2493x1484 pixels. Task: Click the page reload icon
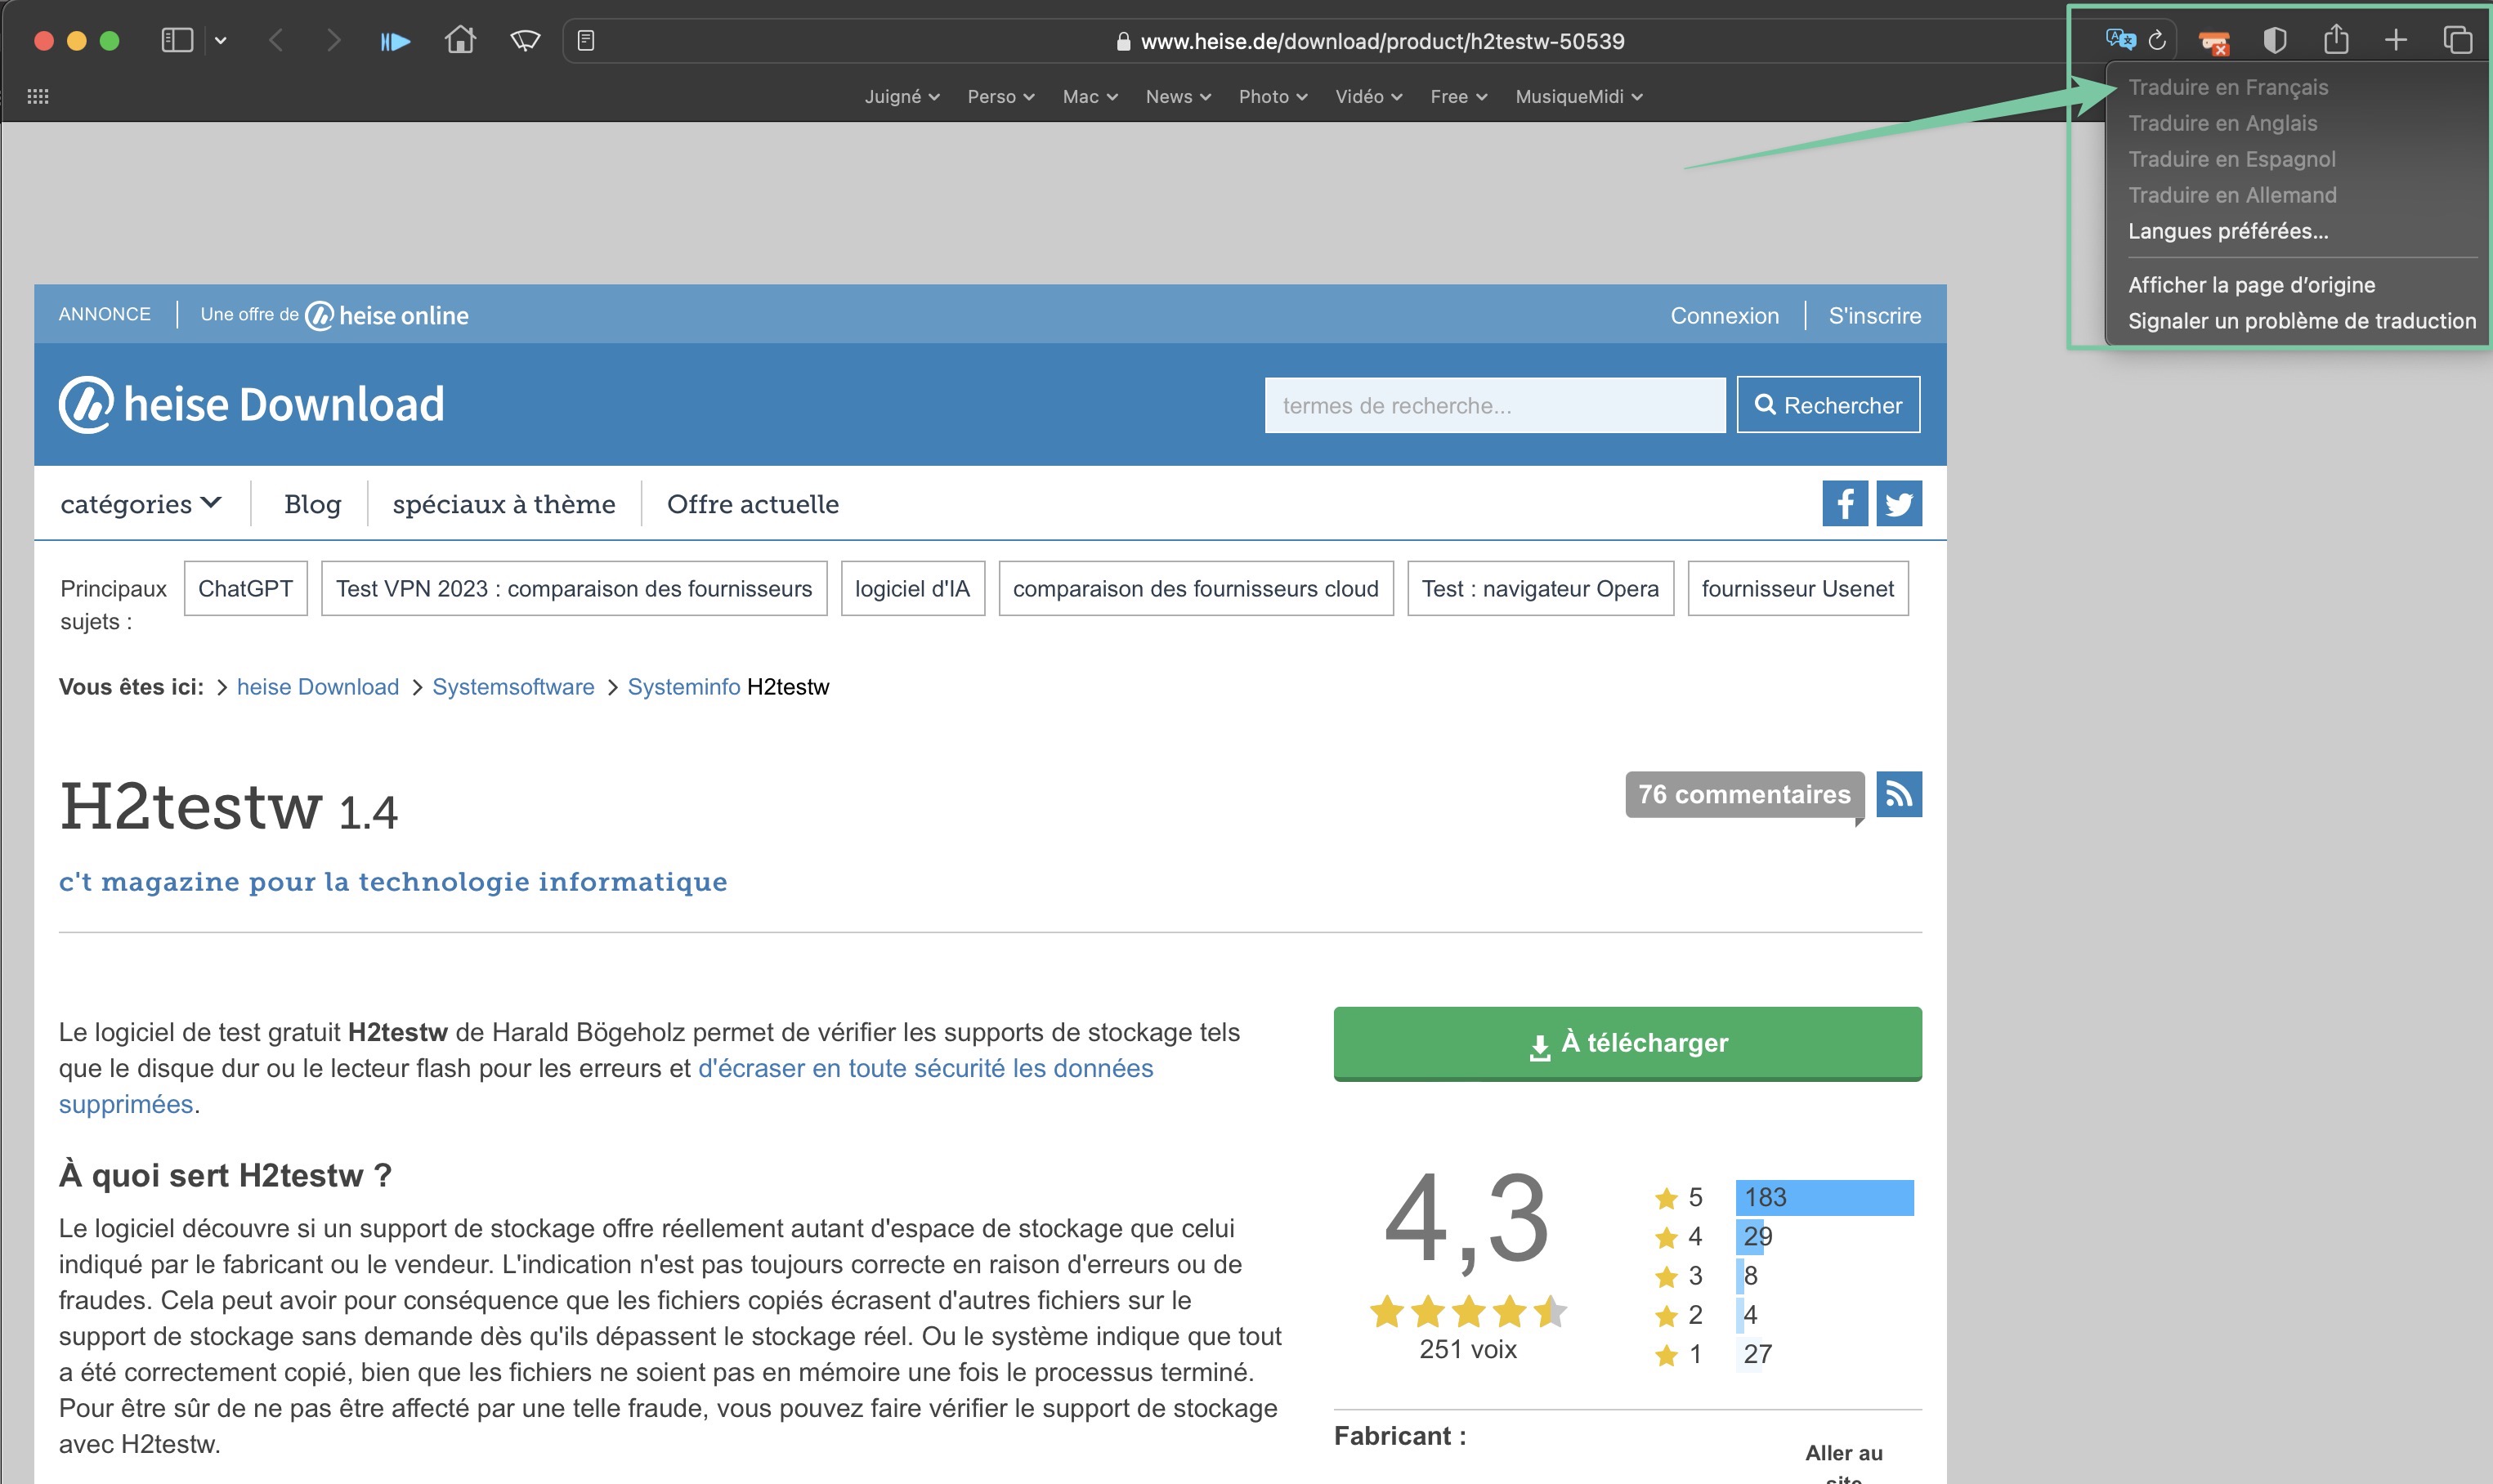pos(2157,40)
